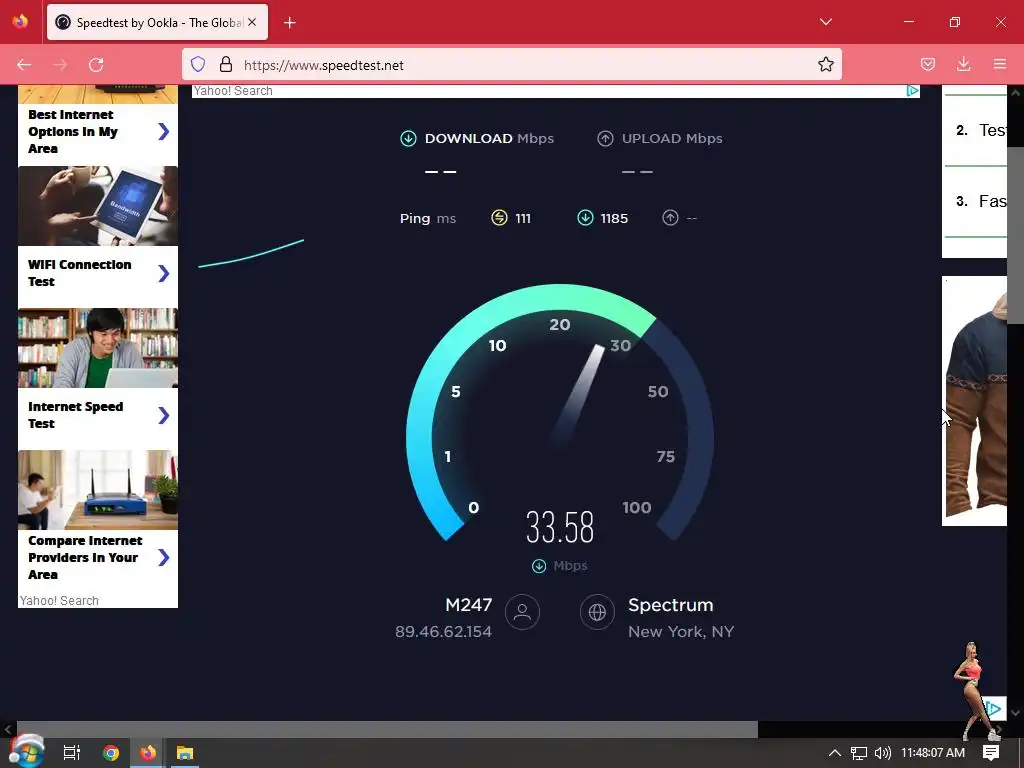Open File Explorer from the taskbar
This screenshot has height=768, width=1024.
(x=185, y=753)
